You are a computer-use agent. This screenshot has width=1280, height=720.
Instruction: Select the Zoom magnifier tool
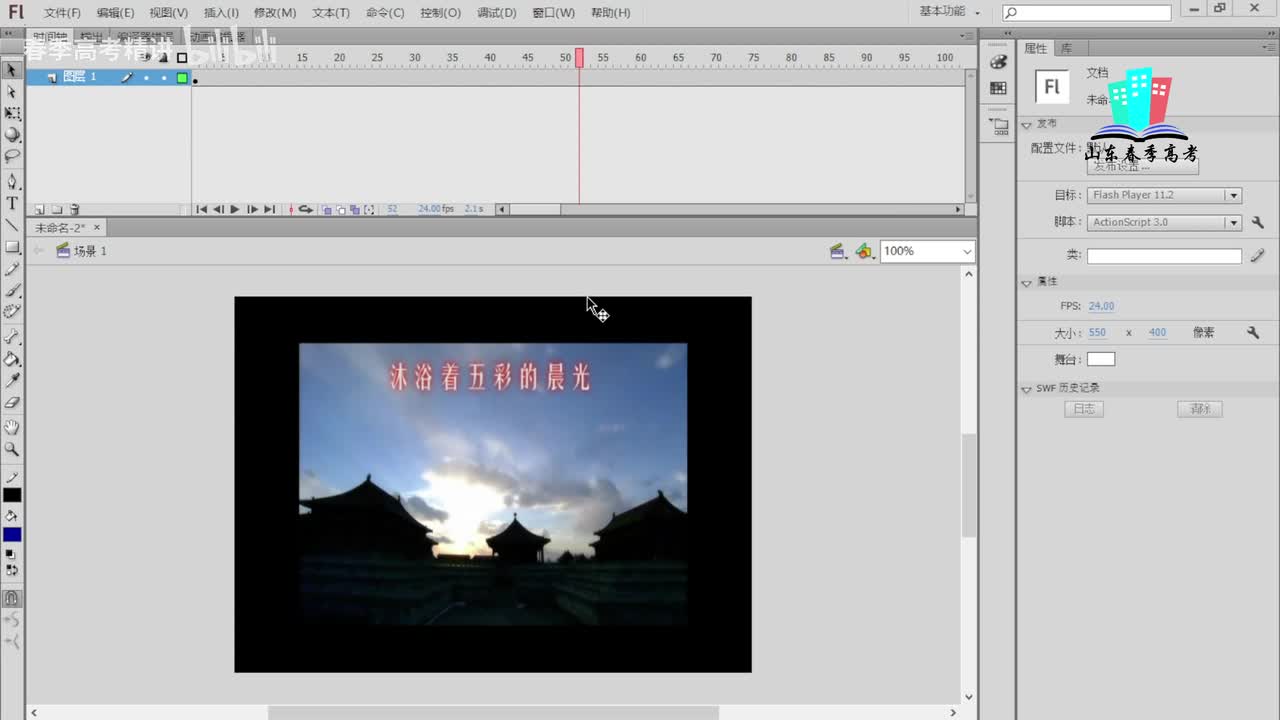12,450
